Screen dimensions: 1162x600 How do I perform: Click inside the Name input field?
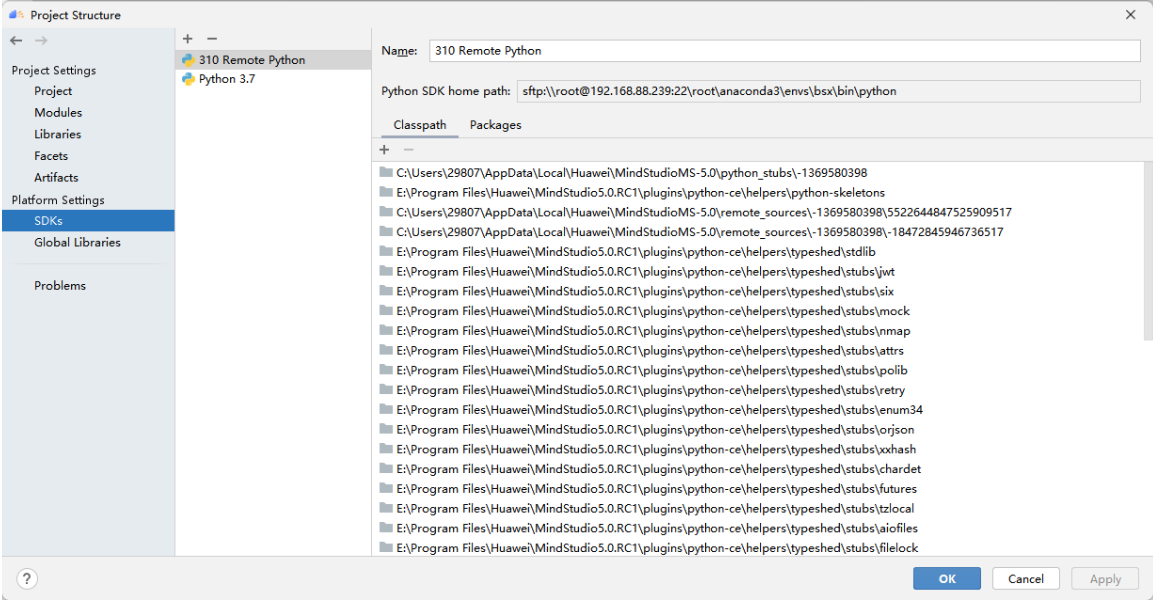pos(700,50)
